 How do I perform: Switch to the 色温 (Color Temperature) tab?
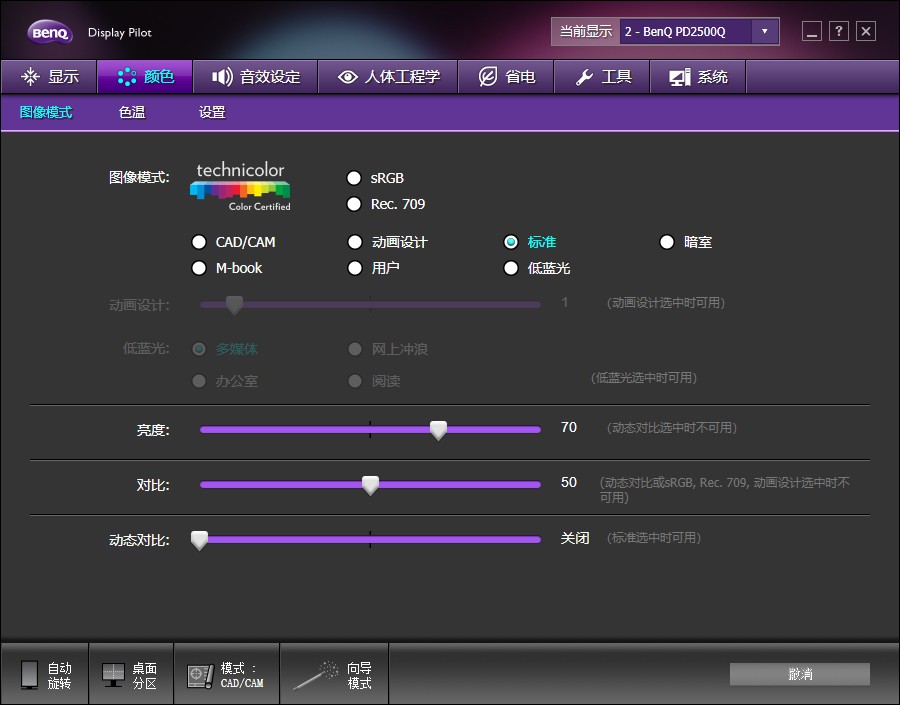[130, 113]
